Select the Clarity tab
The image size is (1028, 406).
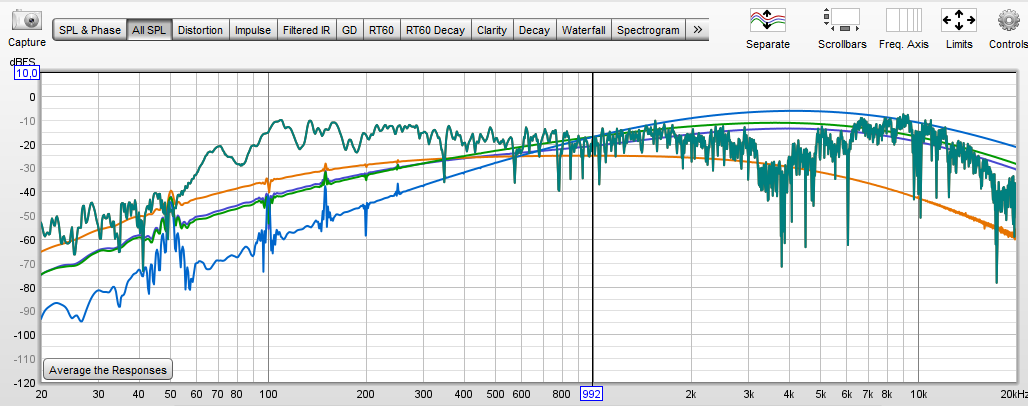491,30
